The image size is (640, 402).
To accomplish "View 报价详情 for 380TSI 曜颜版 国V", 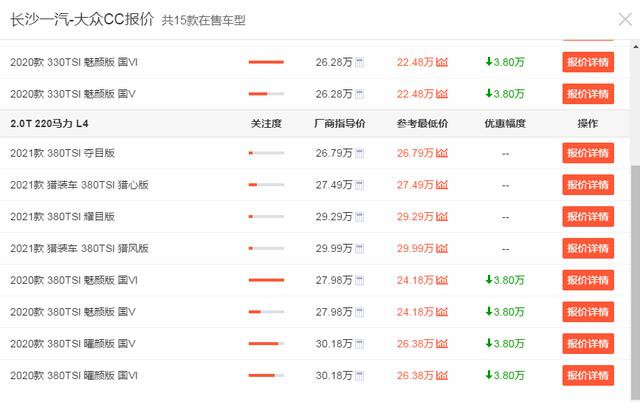I will (588, 344).
